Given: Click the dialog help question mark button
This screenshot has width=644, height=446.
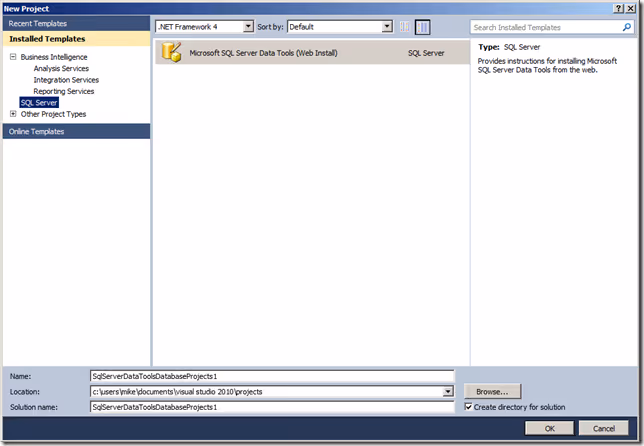Looking at the screenshot, I should 618,8.
